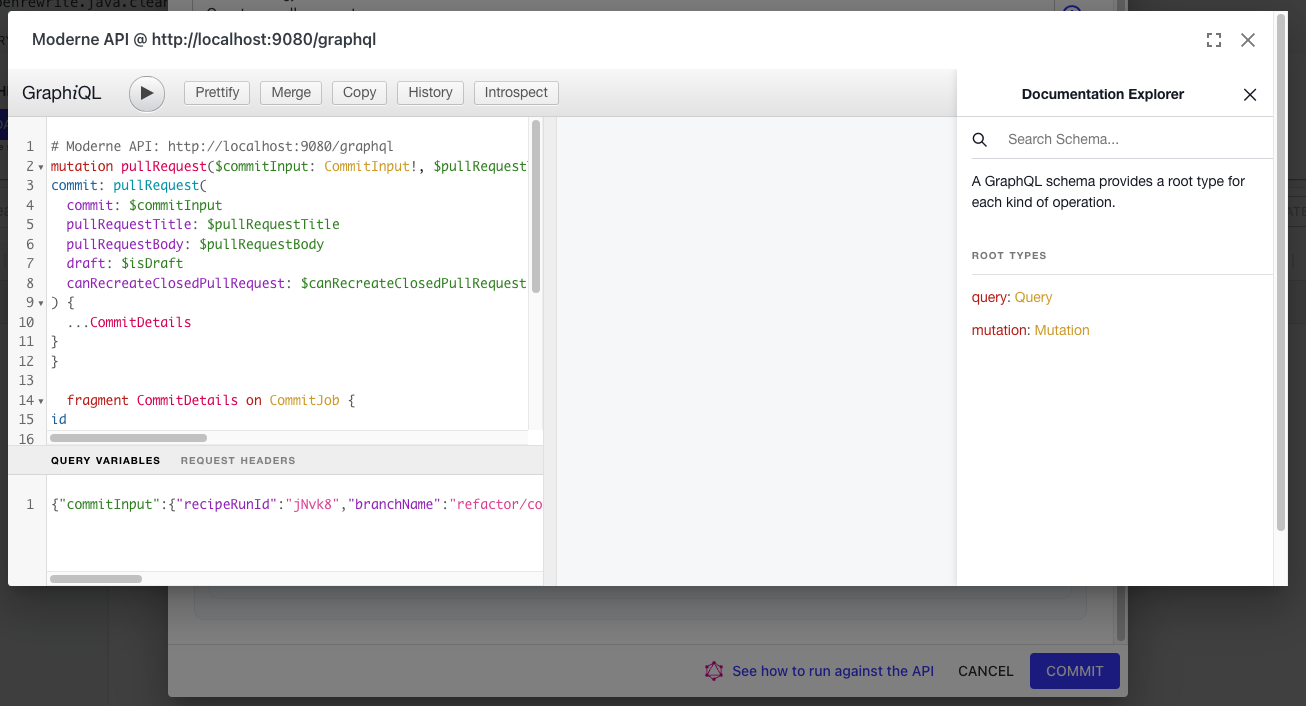Click the Merge button in GraphiQL toolbar

click(291, 92)
